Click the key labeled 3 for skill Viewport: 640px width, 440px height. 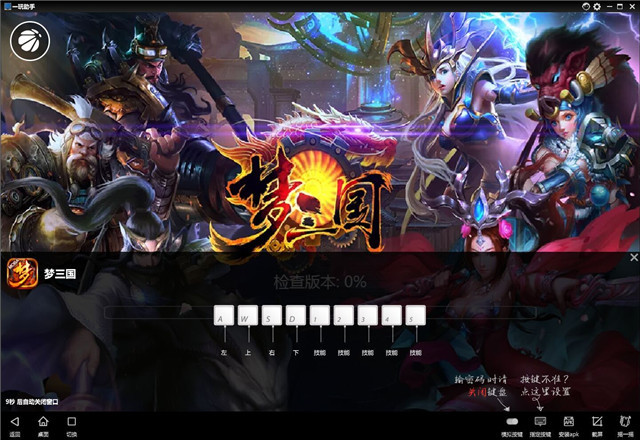[368, 316]
